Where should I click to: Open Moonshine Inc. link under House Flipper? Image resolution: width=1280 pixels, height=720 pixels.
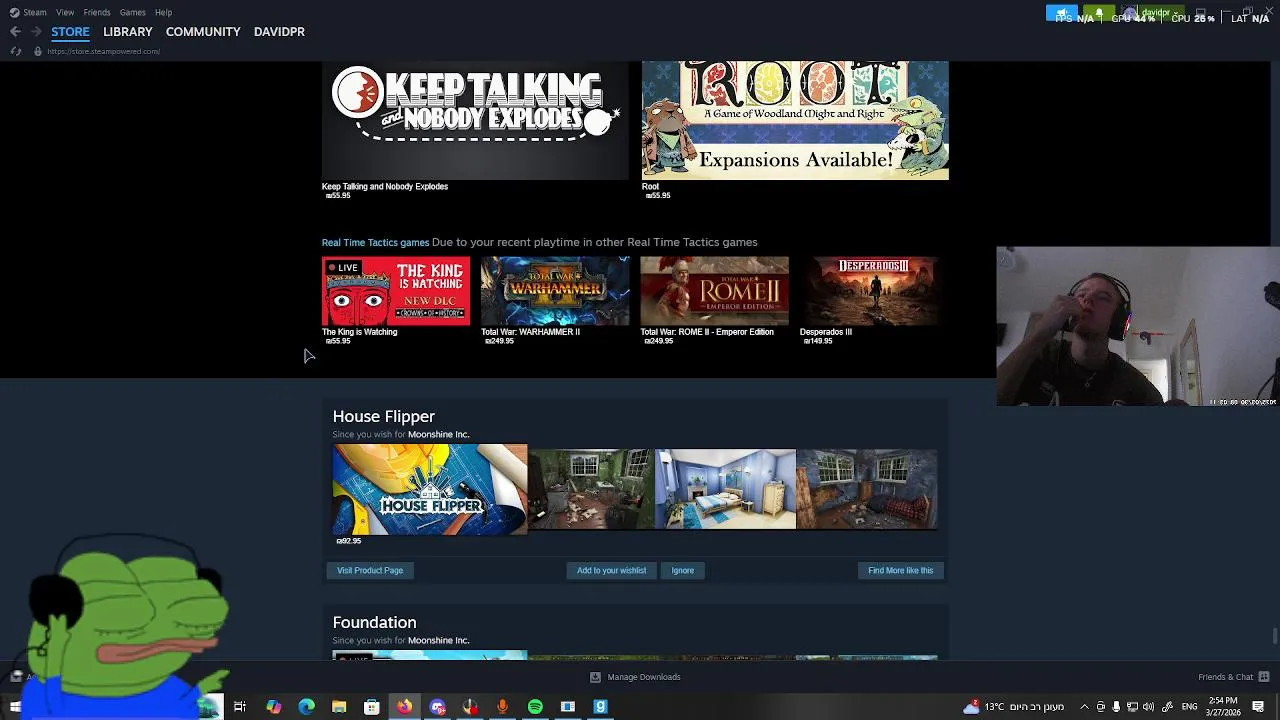coord(438,434)
